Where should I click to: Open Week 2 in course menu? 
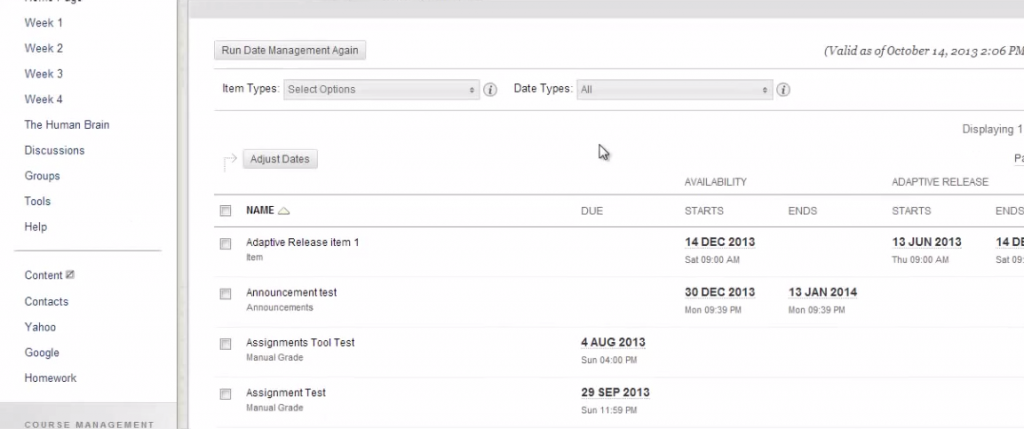tap(44, 48)
